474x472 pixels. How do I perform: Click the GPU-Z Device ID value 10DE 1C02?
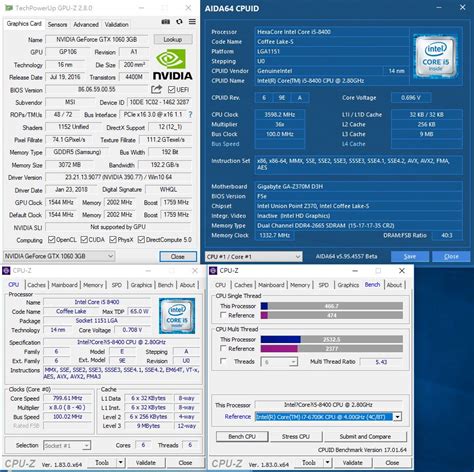(x=159, y=102)
